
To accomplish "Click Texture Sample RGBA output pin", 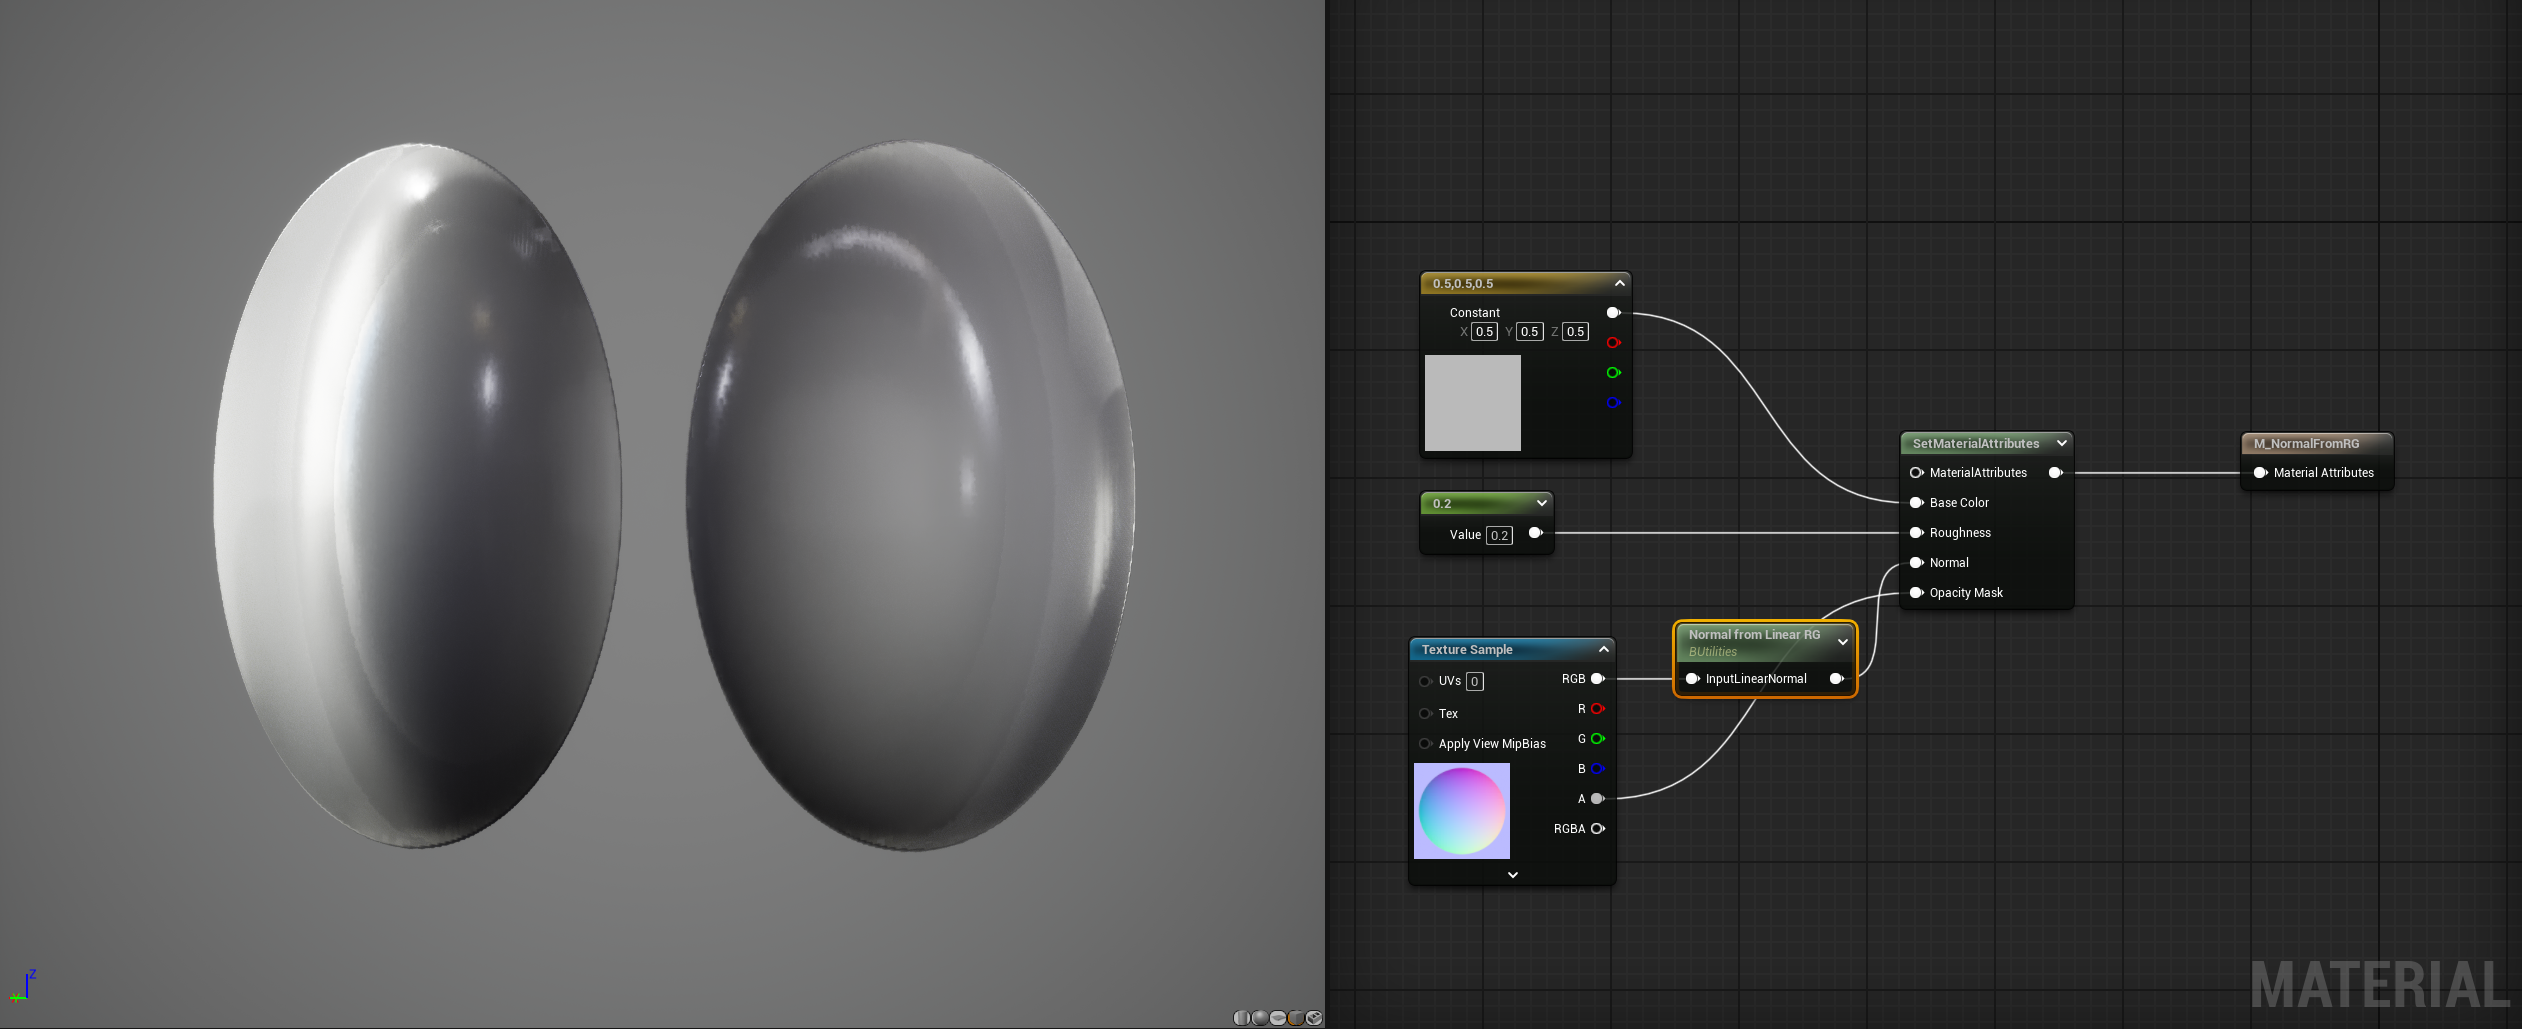I will 1597,829.
